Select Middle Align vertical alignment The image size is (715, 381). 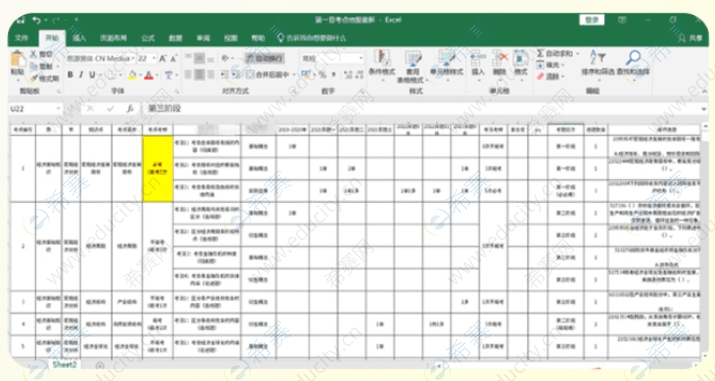[199, 58]
